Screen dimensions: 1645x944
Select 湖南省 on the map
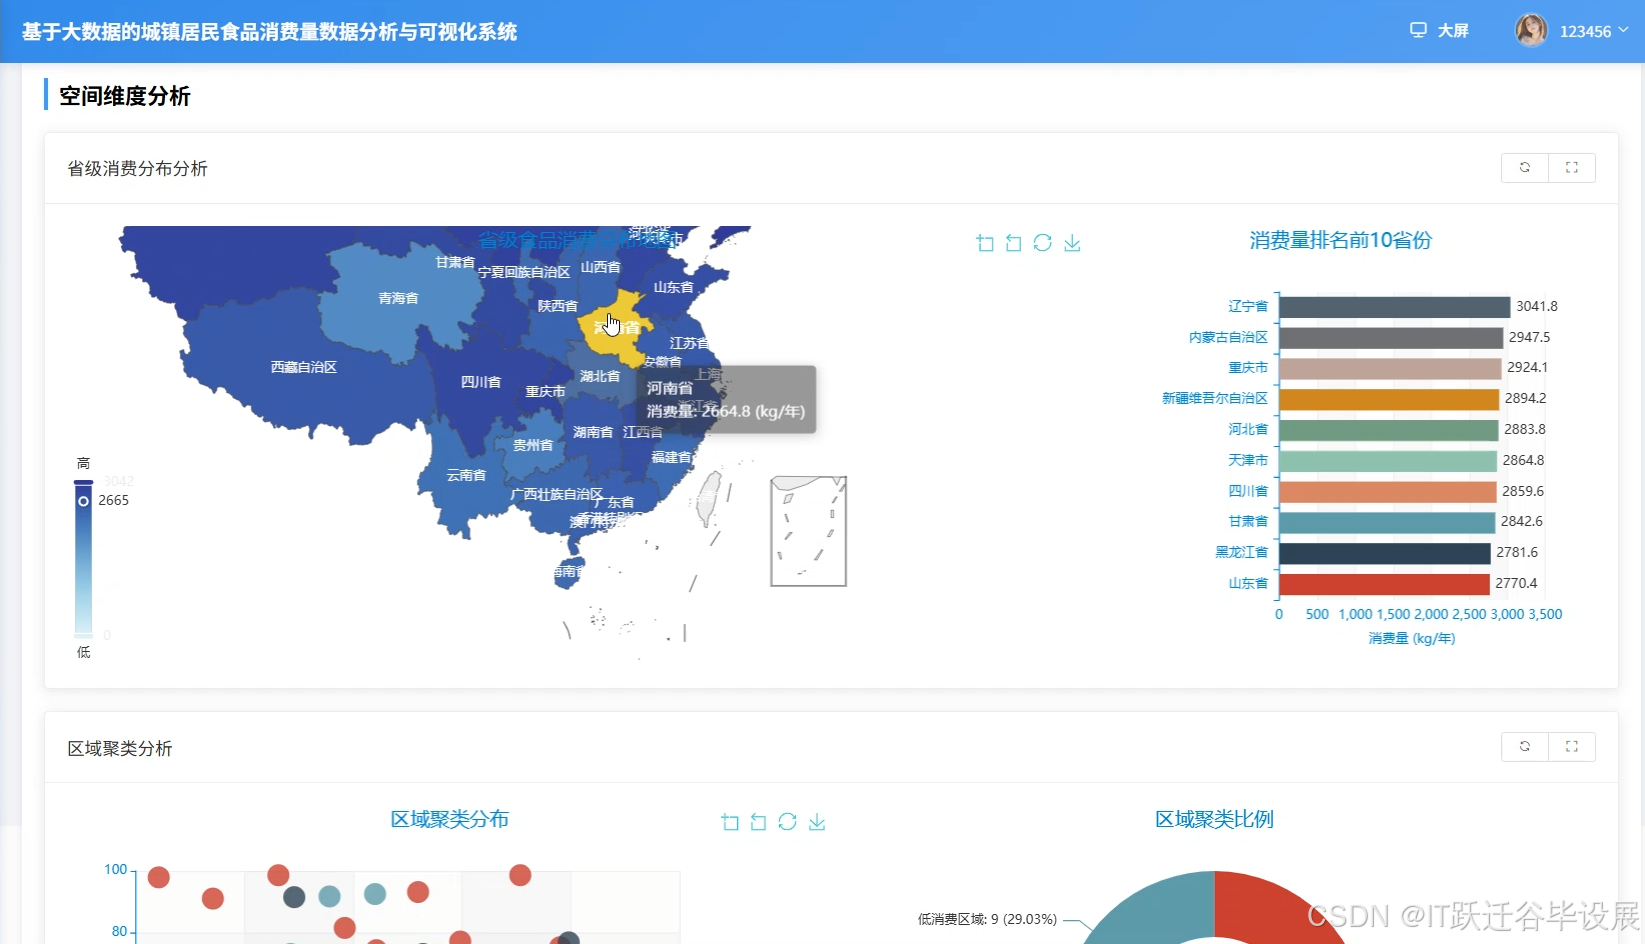[592, 433]
